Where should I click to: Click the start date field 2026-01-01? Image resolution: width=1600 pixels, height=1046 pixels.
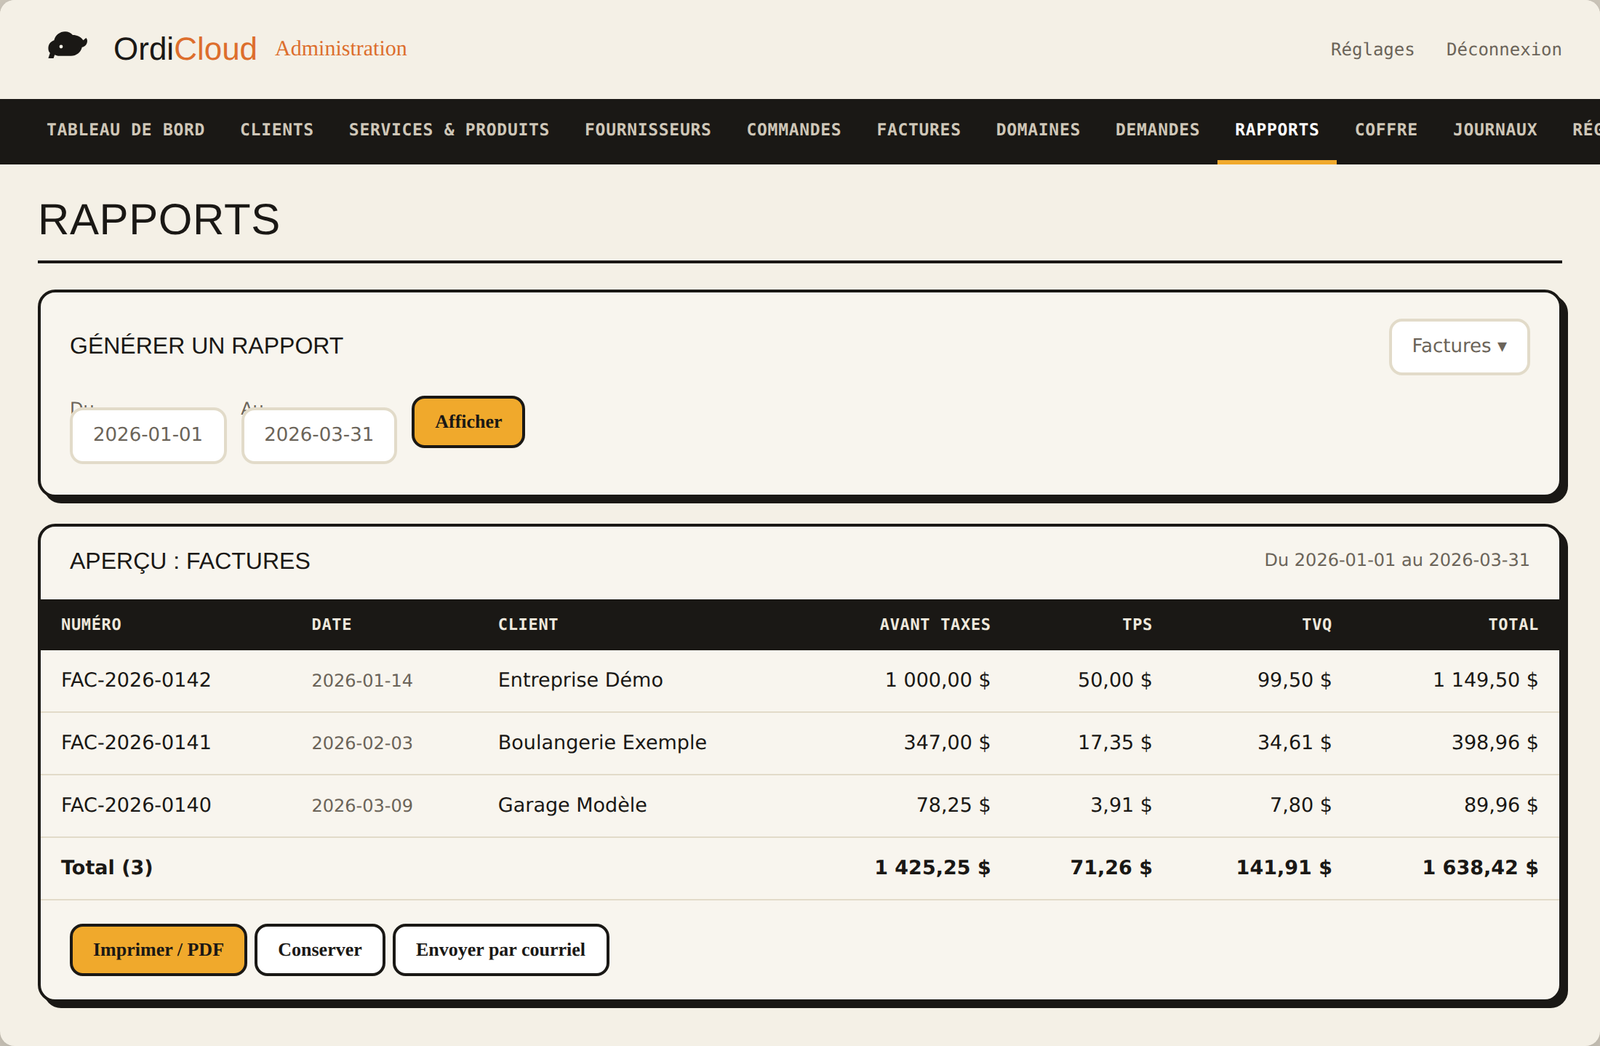pyautogui.click(x=148, y=435)
